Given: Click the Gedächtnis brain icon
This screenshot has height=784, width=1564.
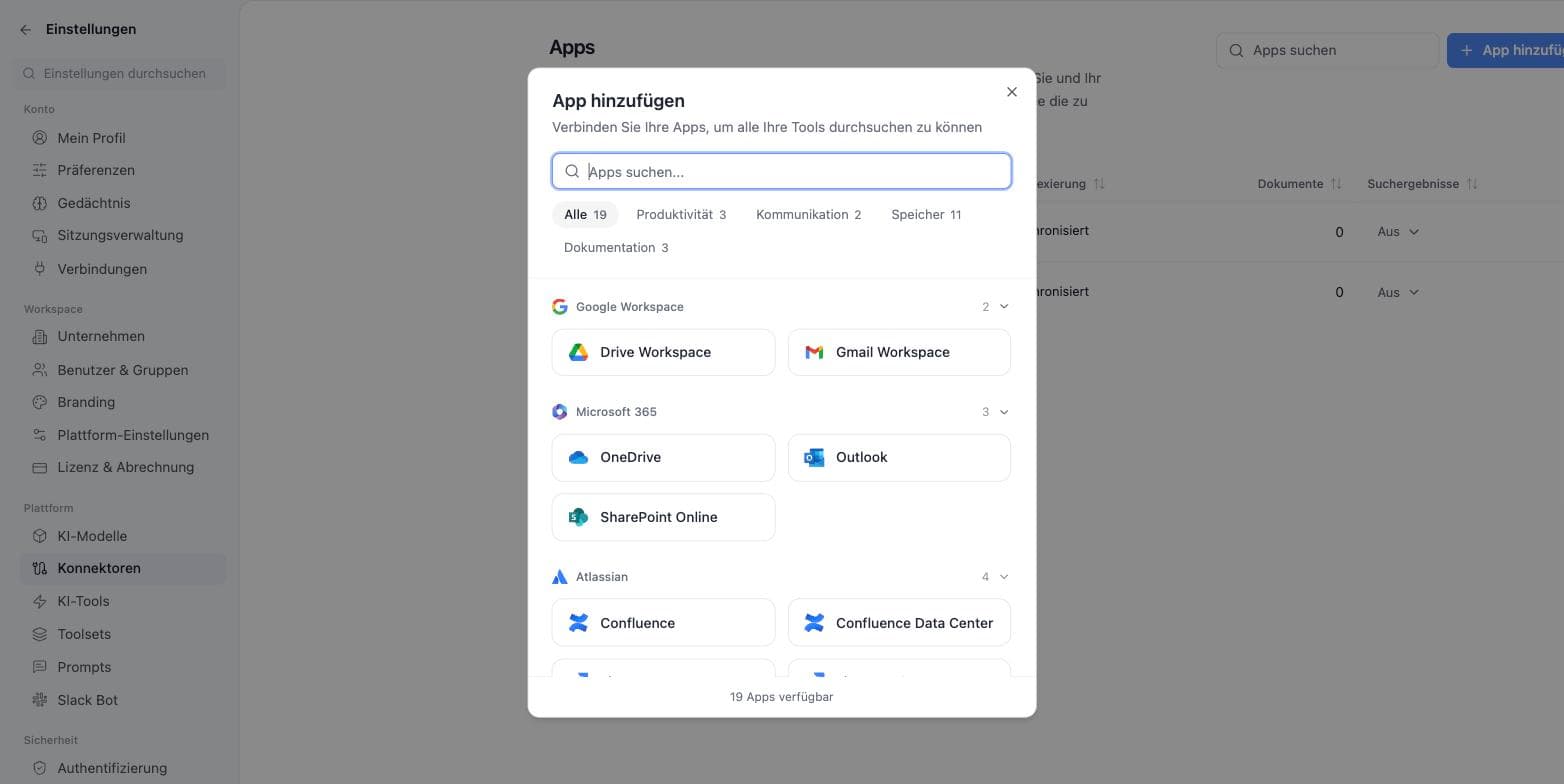Looking at the screenshot, I should (x=40, y=203).
